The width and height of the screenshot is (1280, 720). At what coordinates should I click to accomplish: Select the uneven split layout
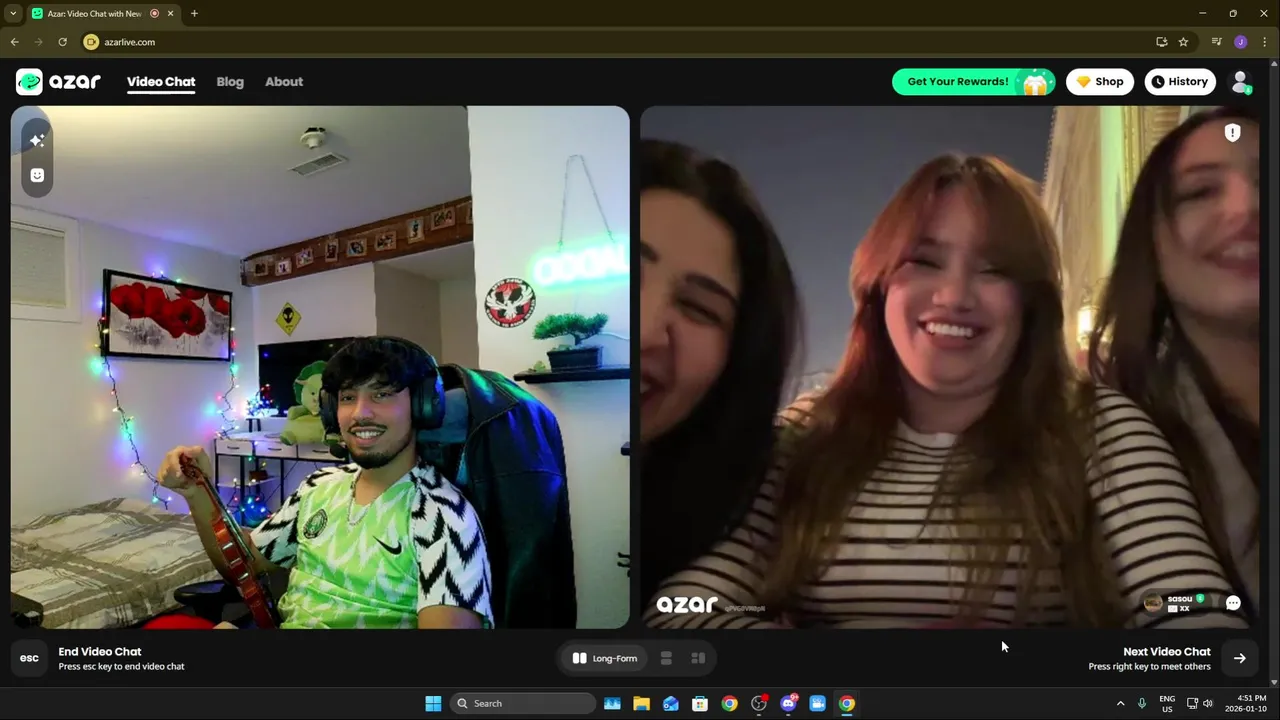698,658
